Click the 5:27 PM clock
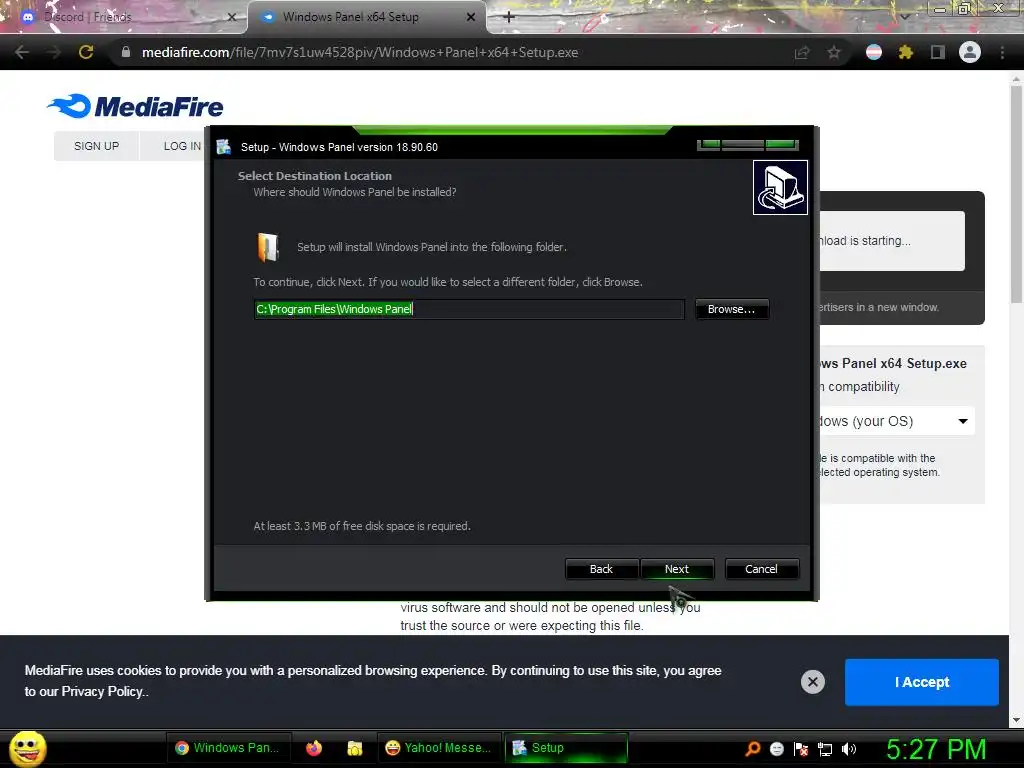 pos(936,748)
